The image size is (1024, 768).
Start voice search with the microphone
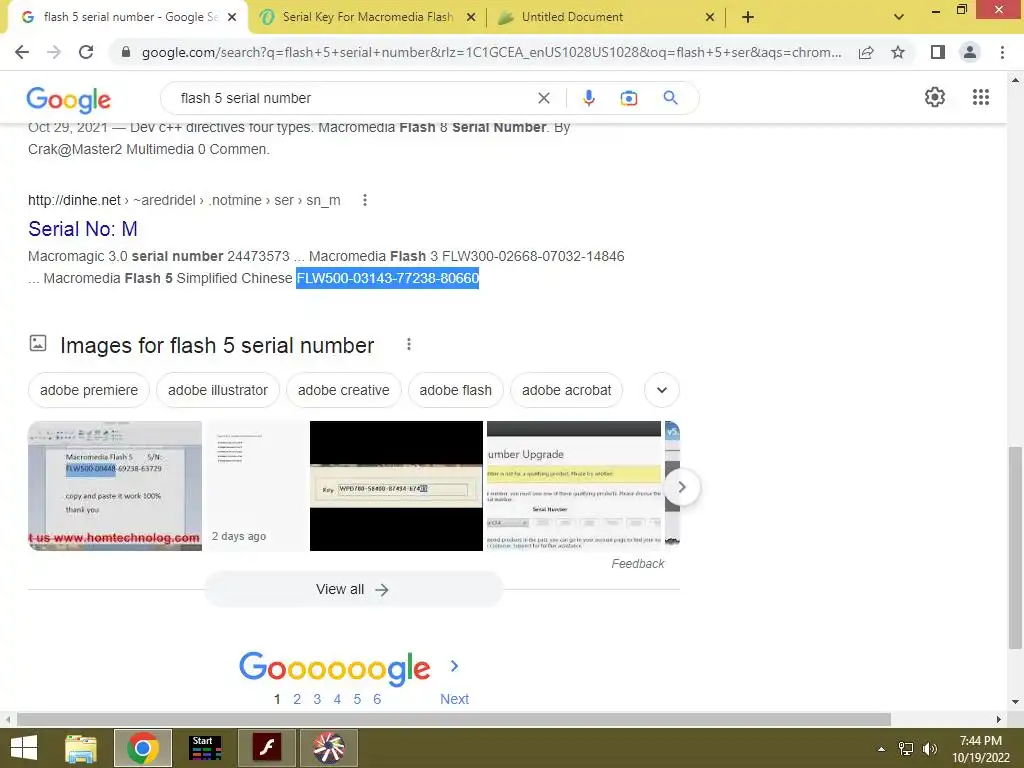tap(588, 98)
